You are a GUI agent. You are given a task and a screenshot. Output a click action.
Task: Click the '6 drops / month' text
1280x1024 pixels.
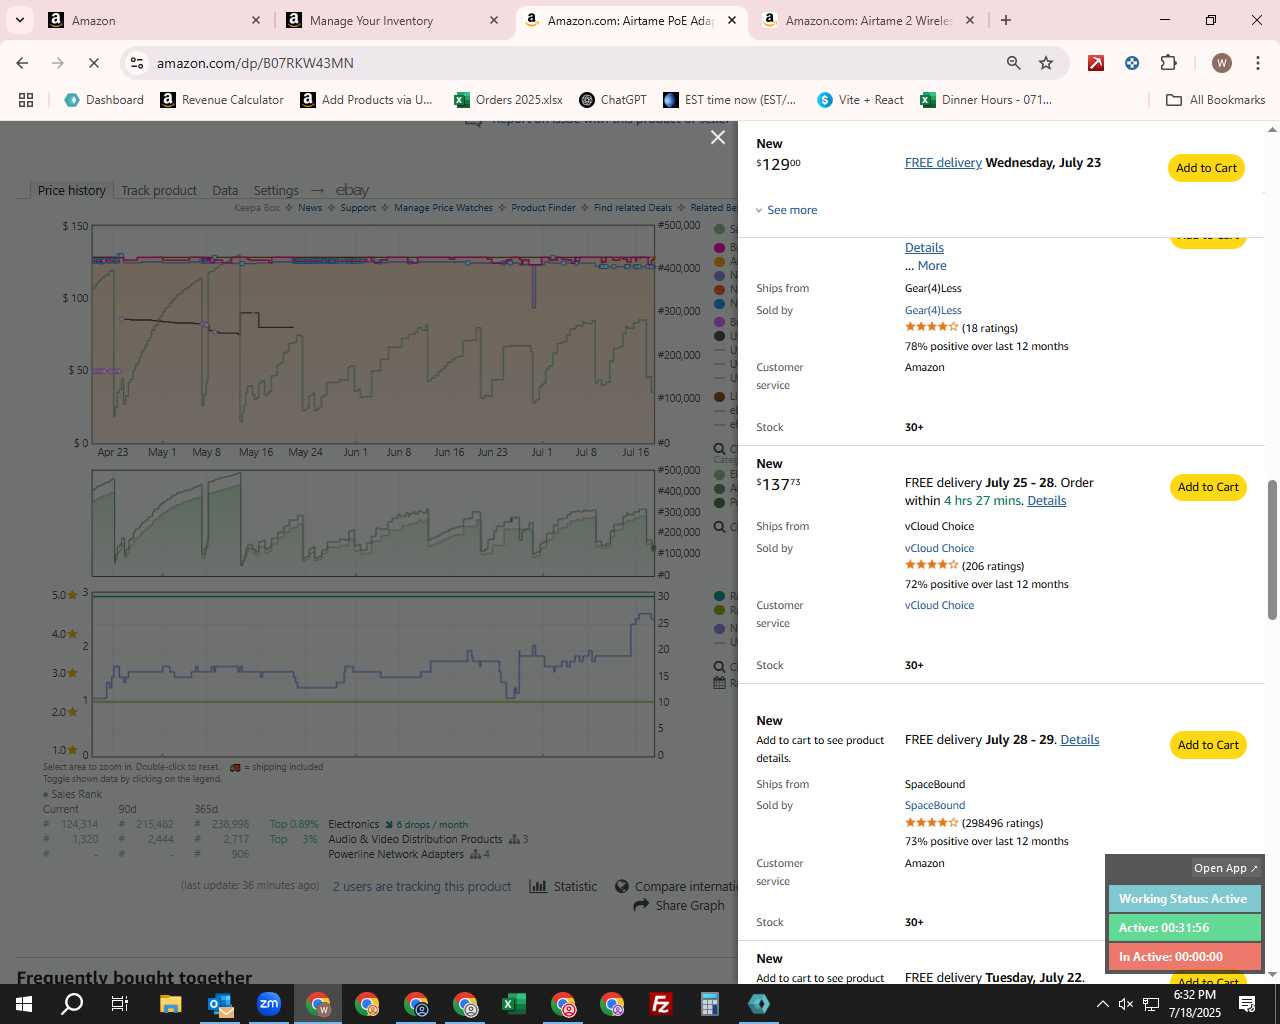click(x=431, y=825)
